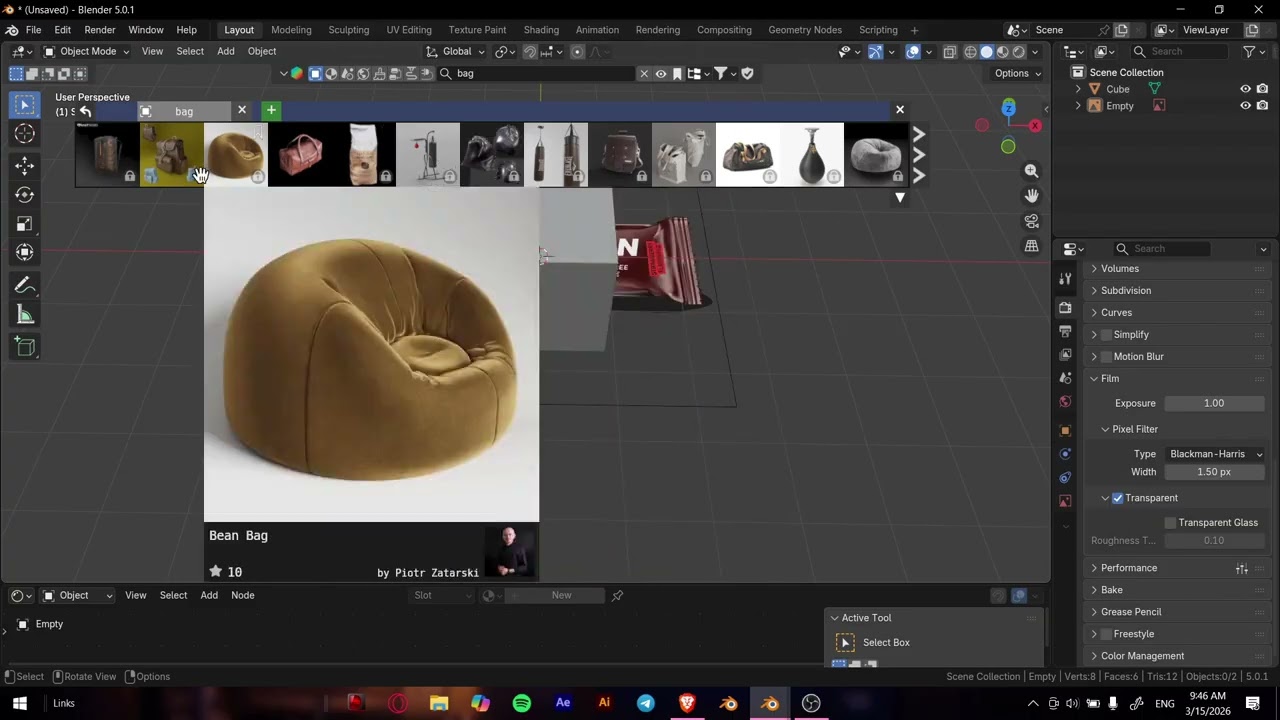The width and height of the screenshot is (1280, 720).
Task: Open After Effects from the taskbar
Action: (x=563, y=703)
